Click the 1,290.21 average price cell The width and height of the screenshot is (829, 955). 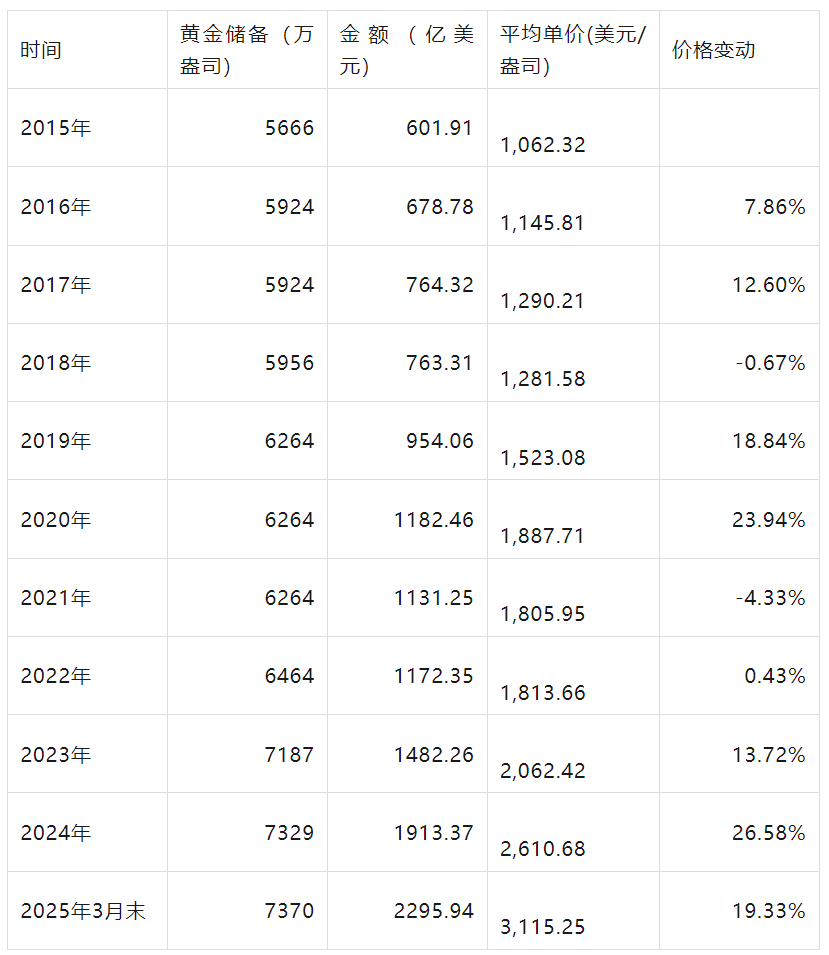(x=573, y=284)
